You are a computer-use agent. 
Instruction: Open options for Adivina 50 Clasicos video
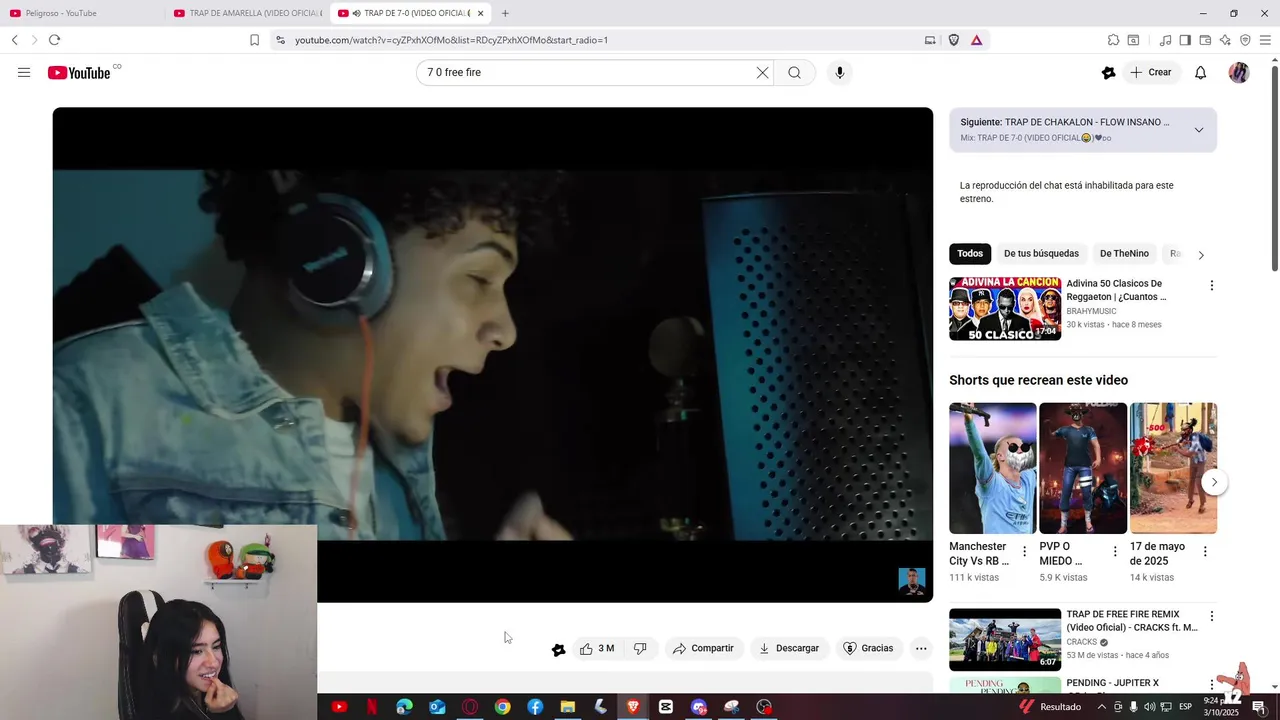pos(1211,285)
